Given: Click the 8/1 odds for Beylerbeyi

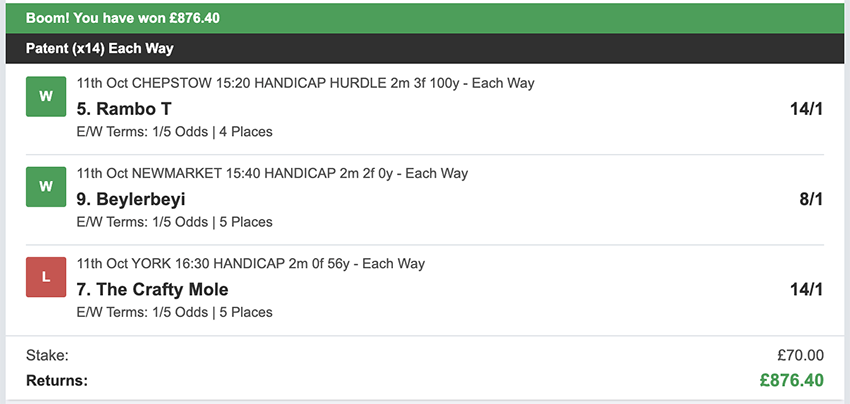Looking at the screenshot, I should pos(811,199).
